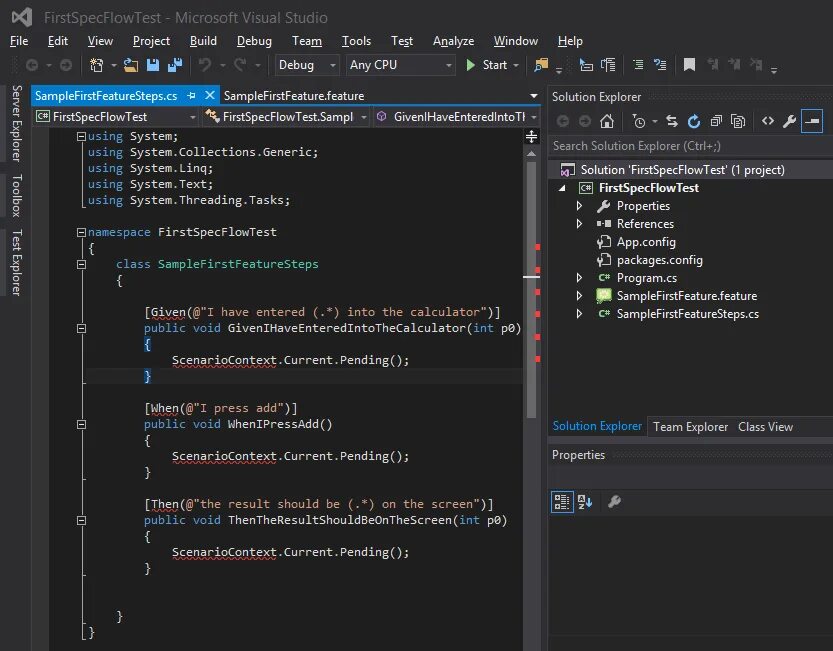Close the SampleFirstFeatureSteps.cs tab
Viewport: 833px width, 651px height.
tap(210, 95)
